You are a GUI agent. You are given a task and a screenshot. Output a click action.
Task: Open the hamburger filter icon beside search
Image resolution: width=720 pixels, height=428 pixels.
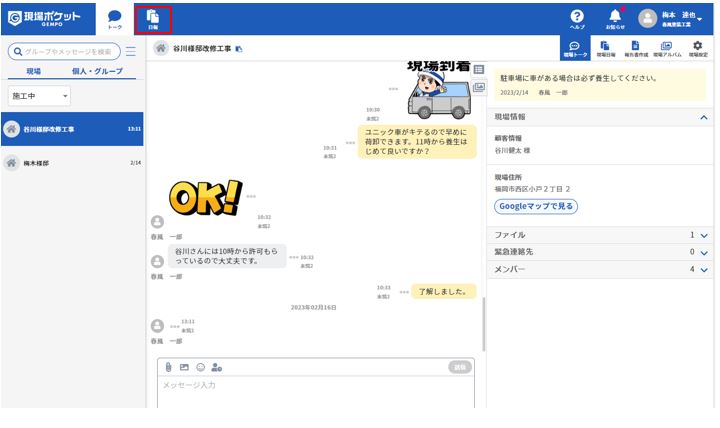(131, 51)
